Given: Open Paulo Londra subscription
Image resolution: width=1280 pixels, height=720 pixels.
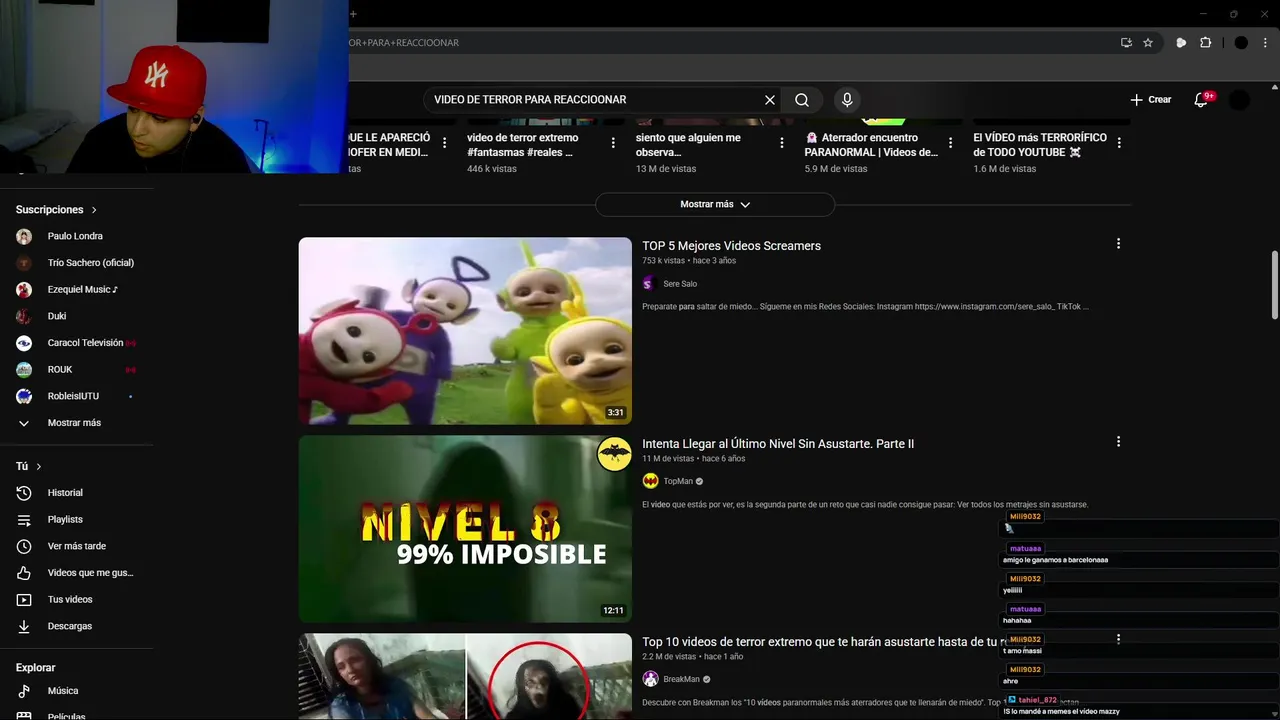Looking at the screenshot, I should [76, 236].
